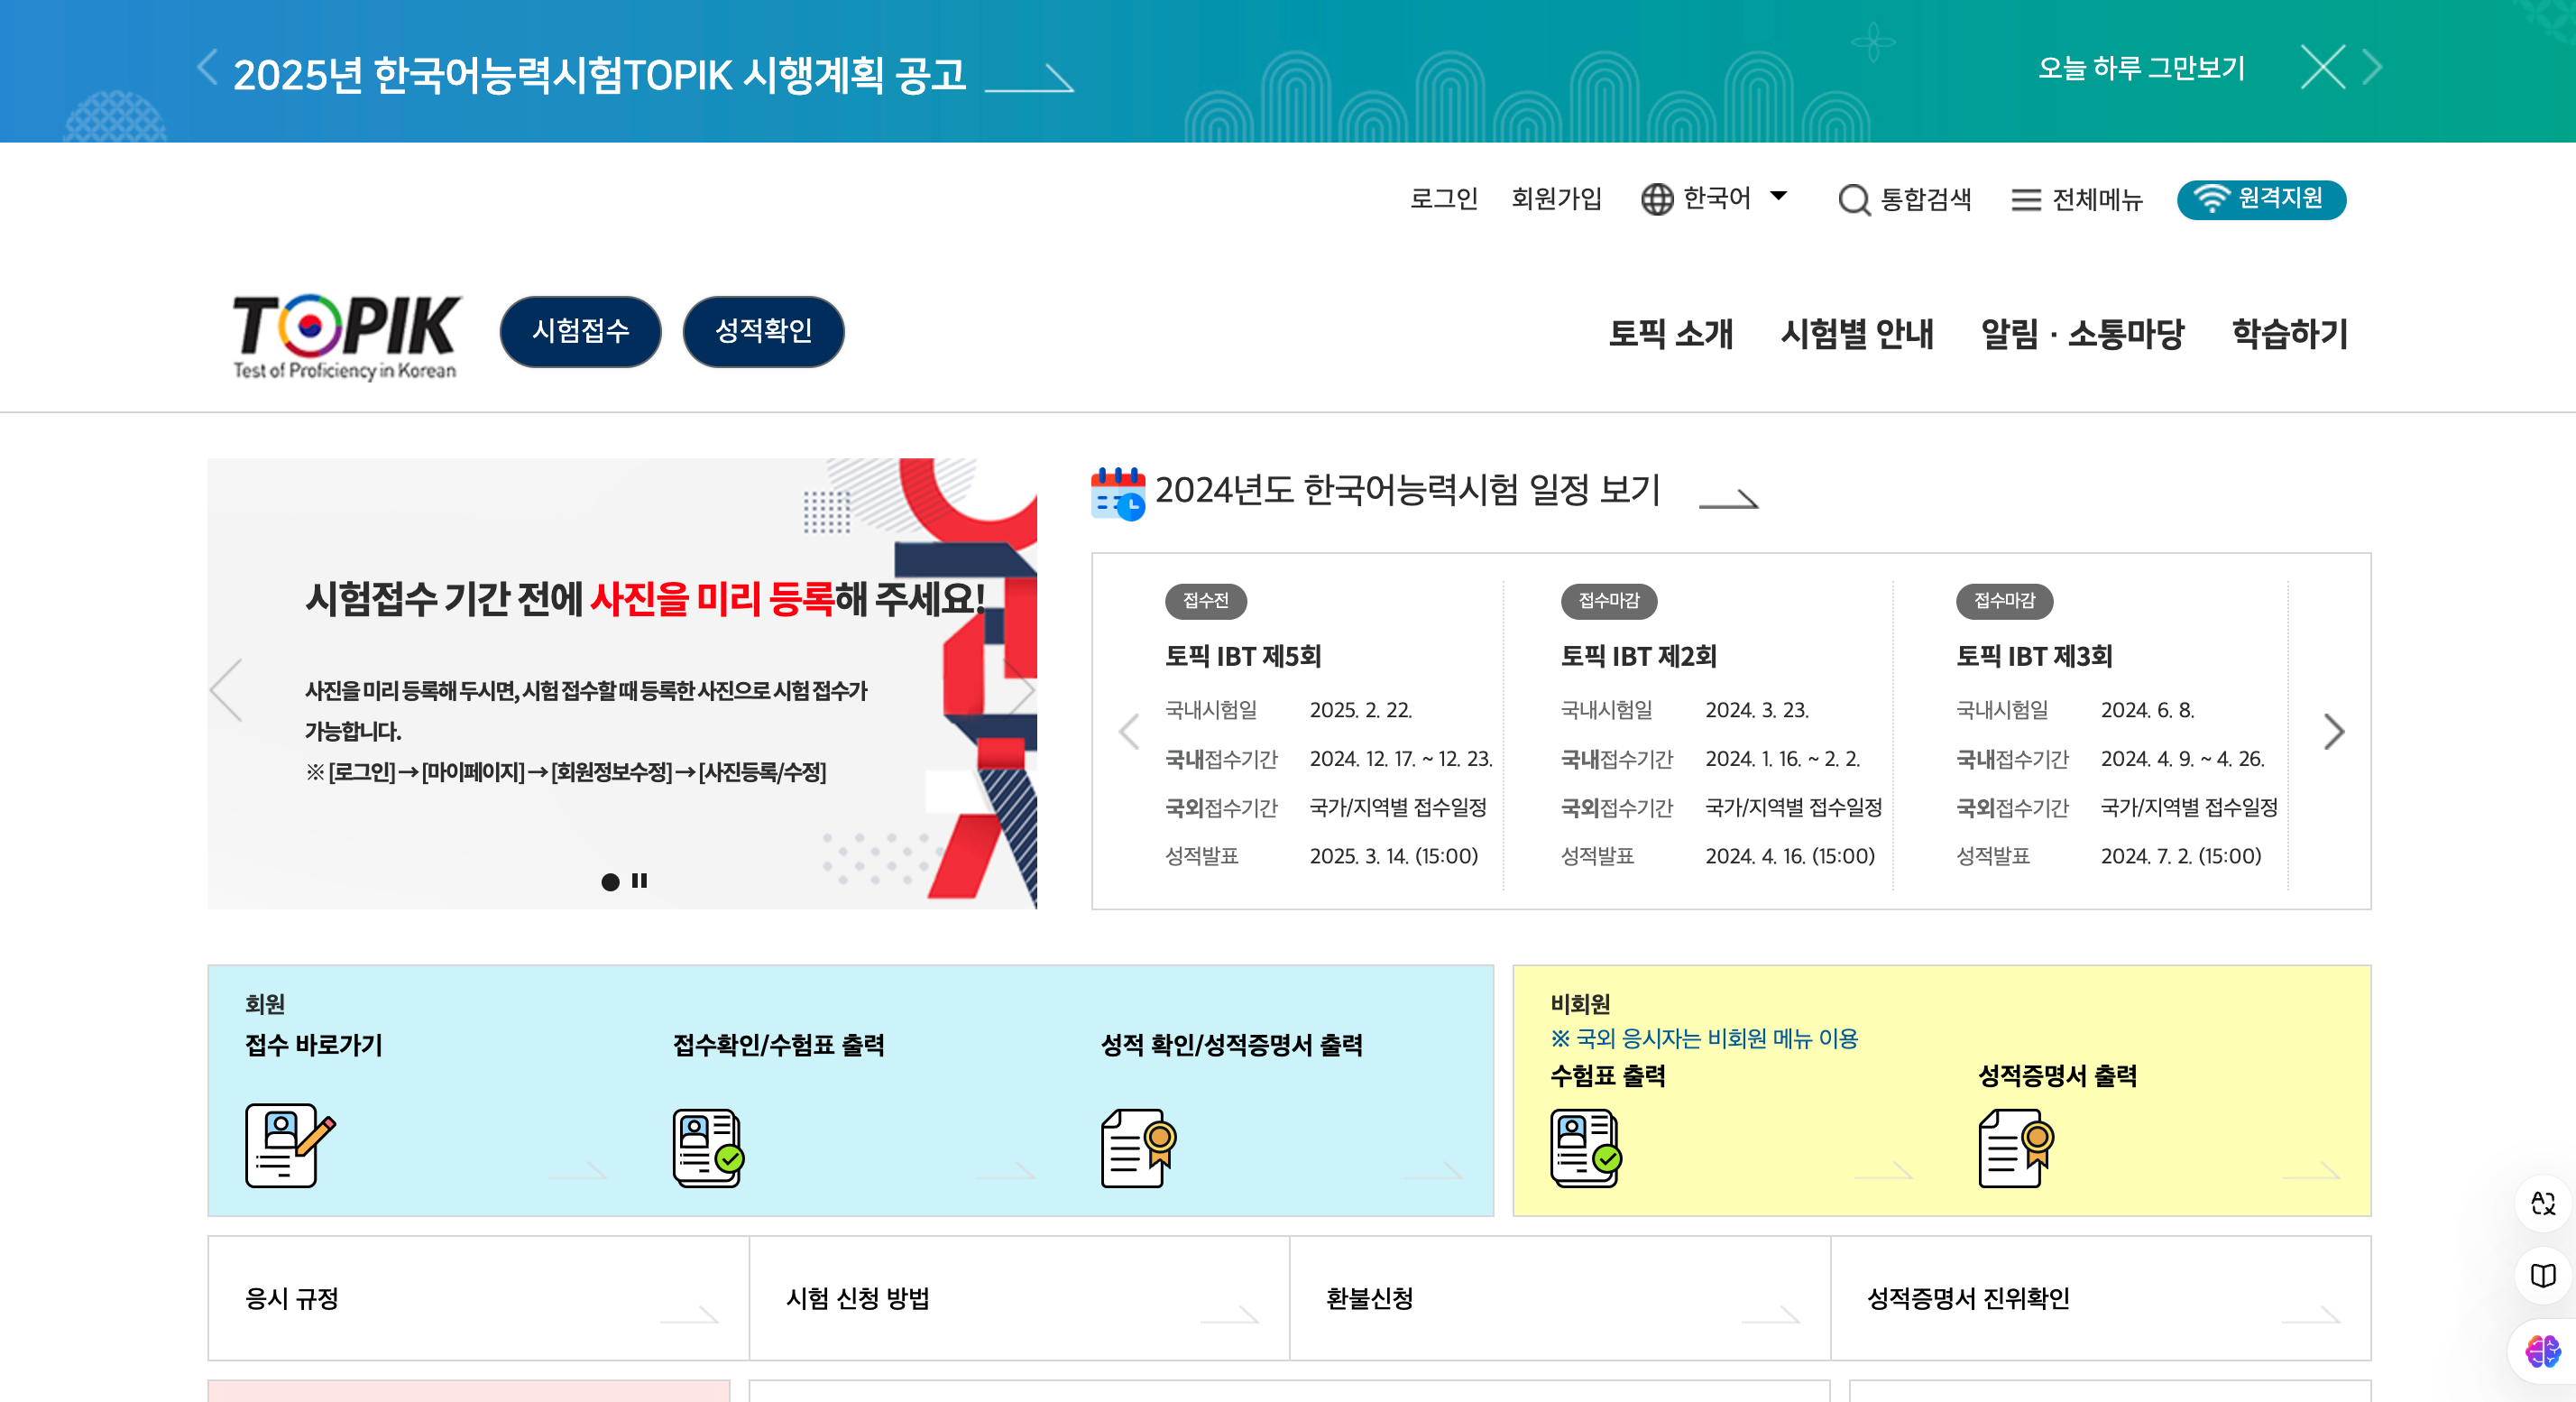The image size is (2576, 1402).
Task: Click the 회원가입 link
Action: tap(1556, 199)
